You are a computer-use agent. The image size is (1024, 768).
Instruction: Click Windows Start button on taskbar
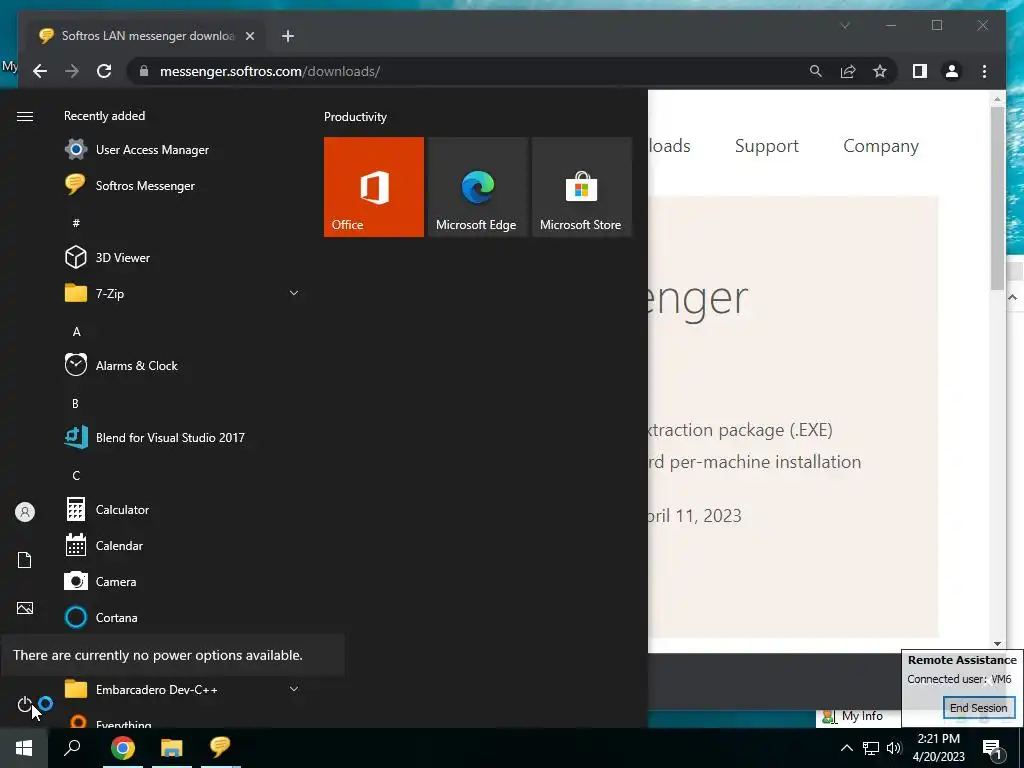(x=24, y=747)
